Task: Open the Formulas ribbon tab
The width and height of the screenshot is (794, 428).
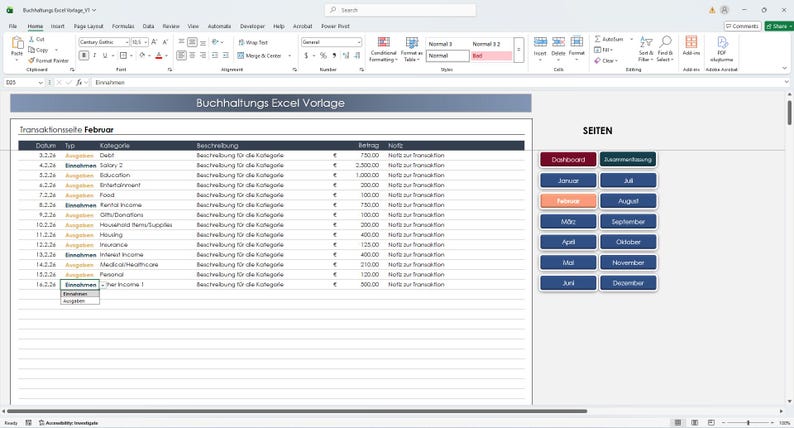Action: [123, 26]
